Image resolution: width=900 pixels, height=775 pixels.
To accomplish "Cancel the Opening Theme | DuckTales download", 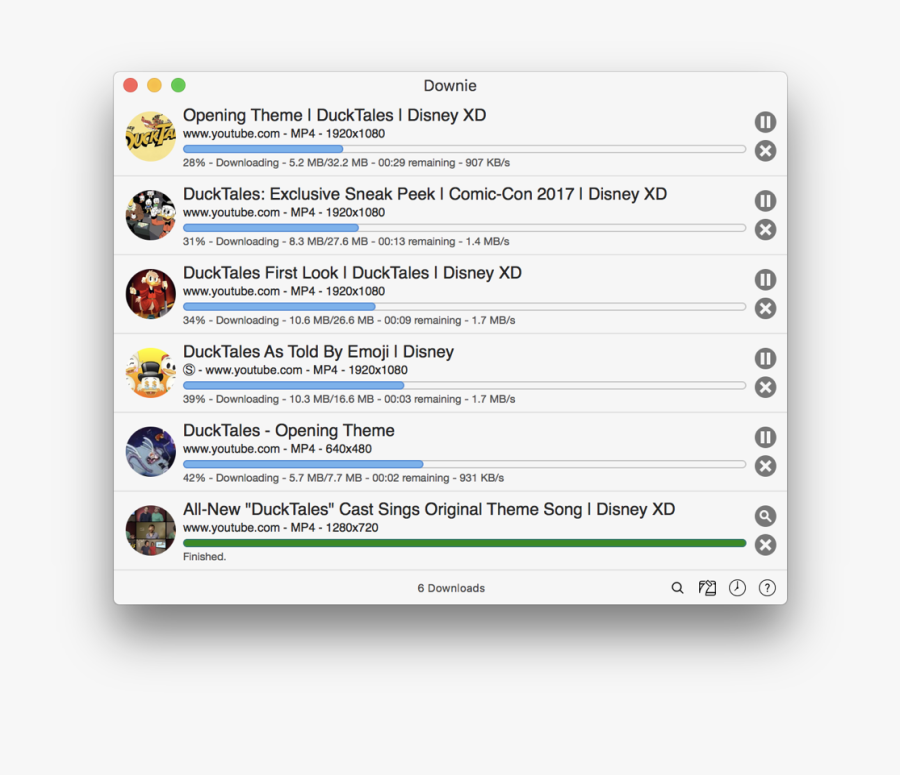I will tap(765, 151).
